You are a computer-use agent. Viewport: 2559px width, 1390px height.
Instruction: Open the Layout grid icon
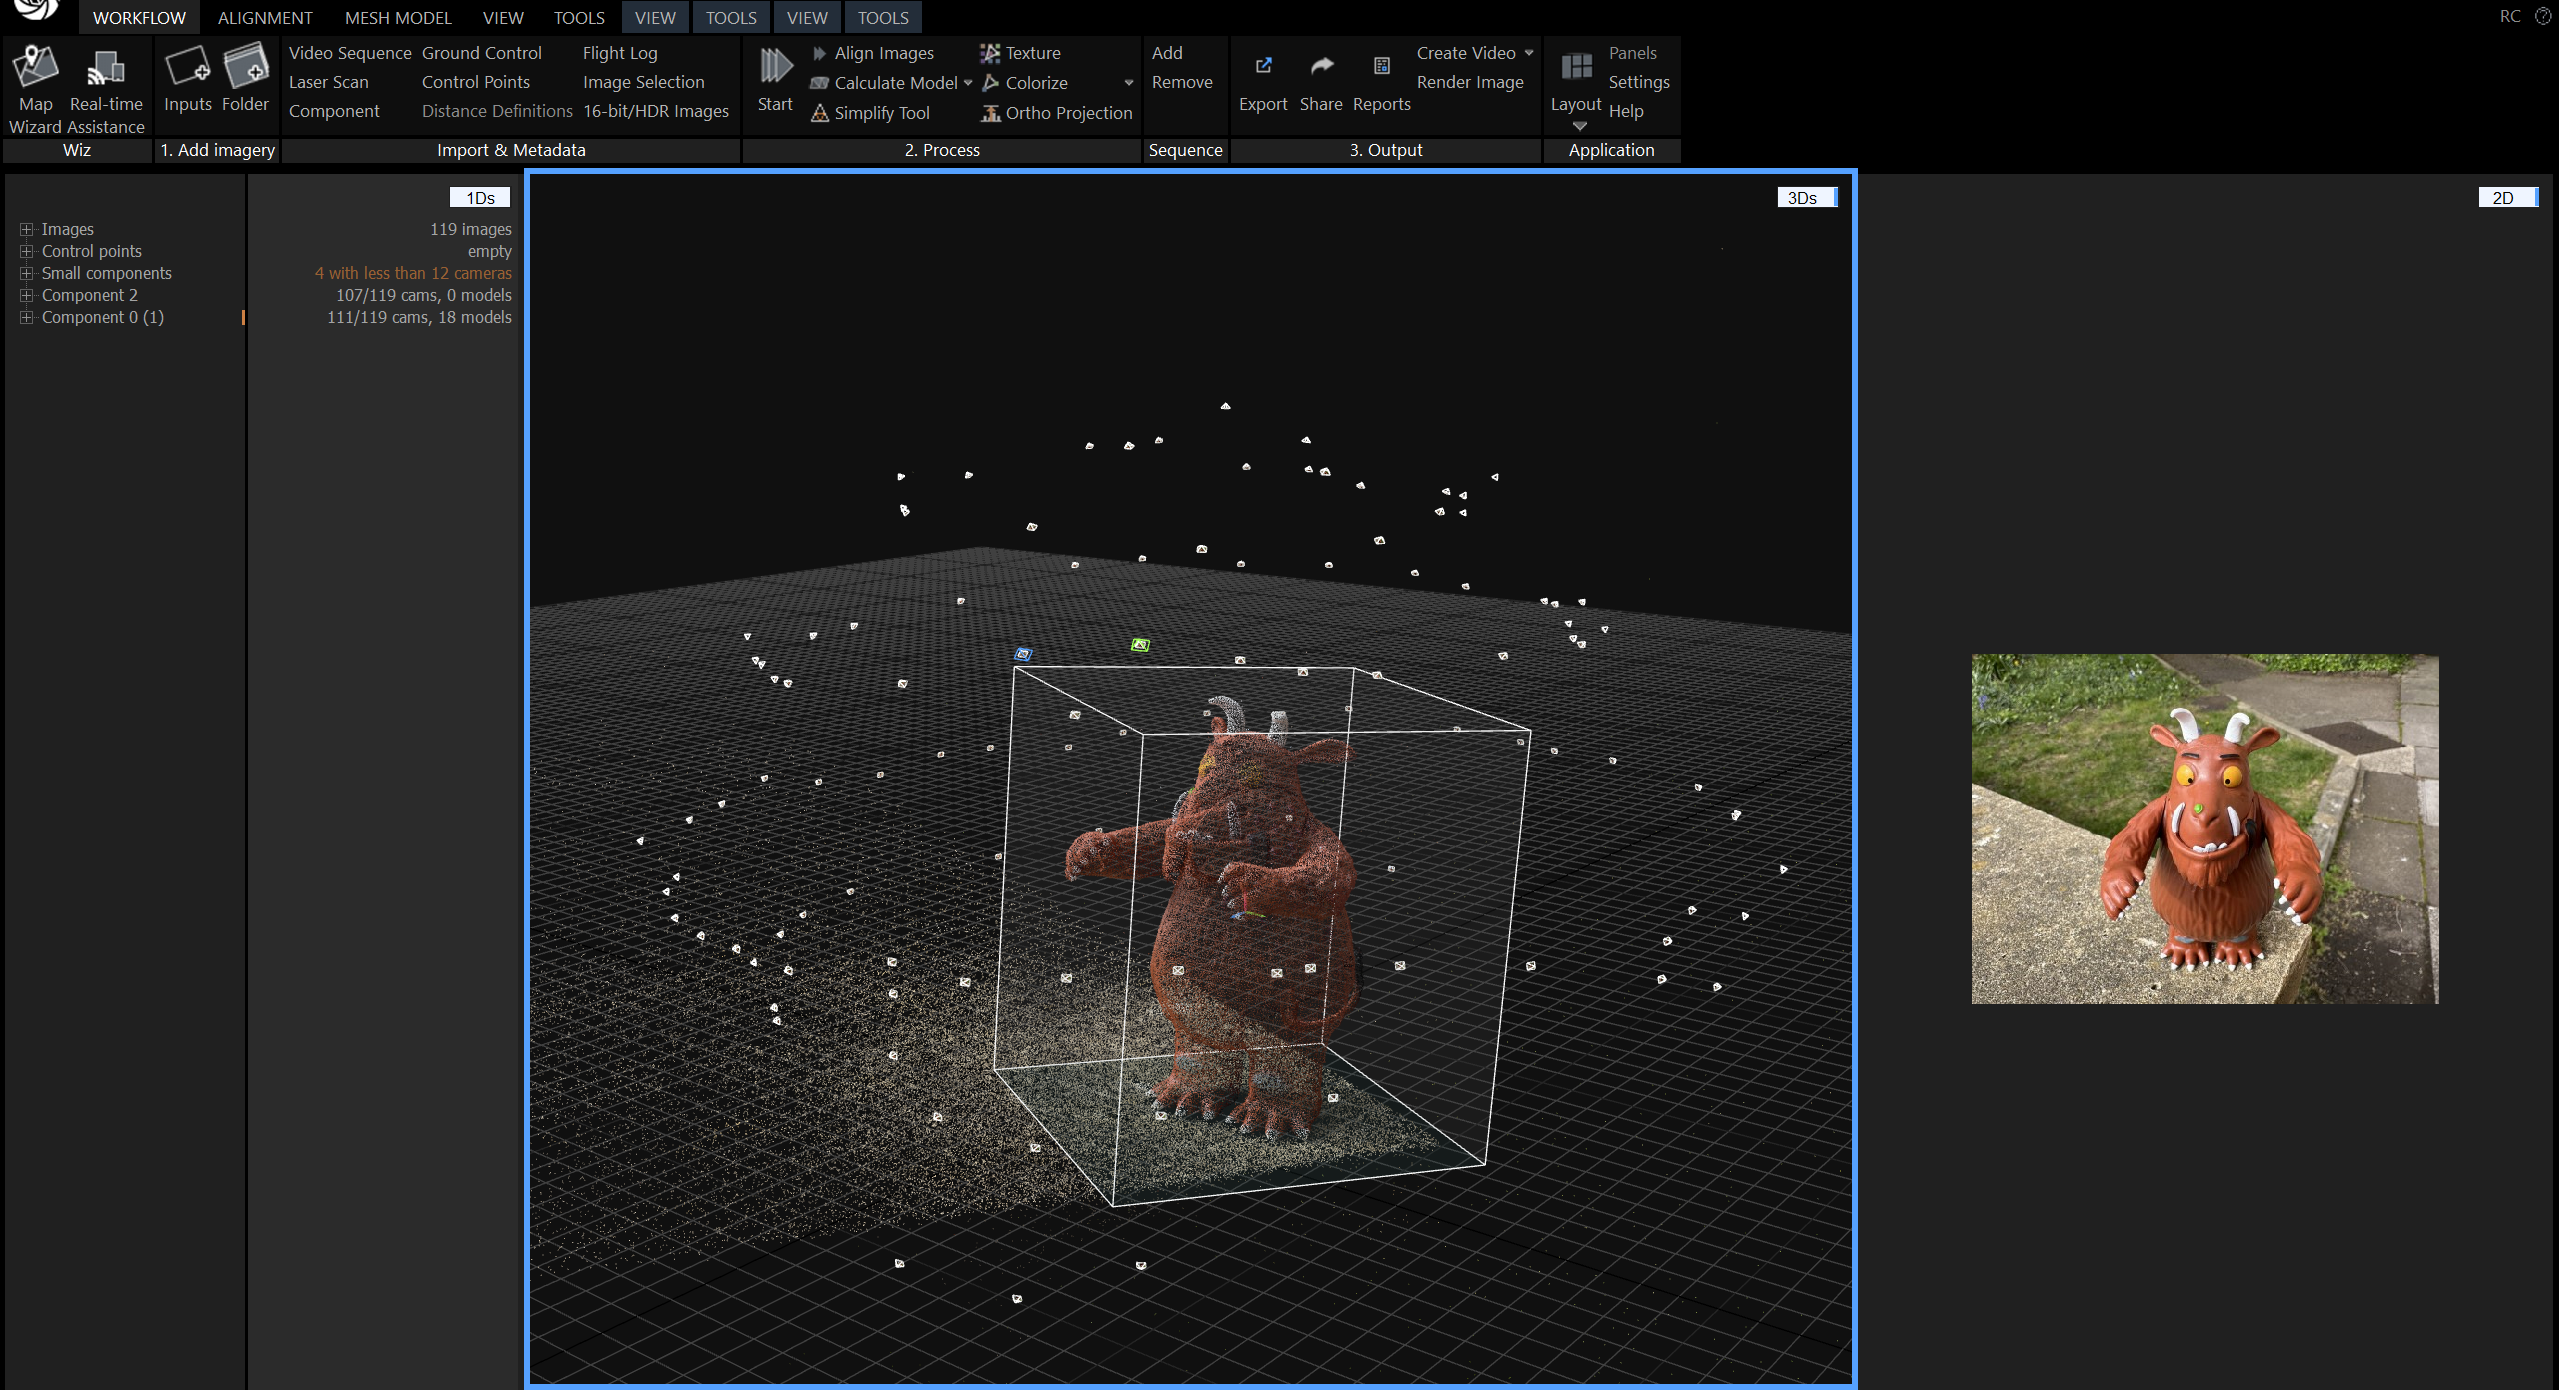pos(1576,67)
